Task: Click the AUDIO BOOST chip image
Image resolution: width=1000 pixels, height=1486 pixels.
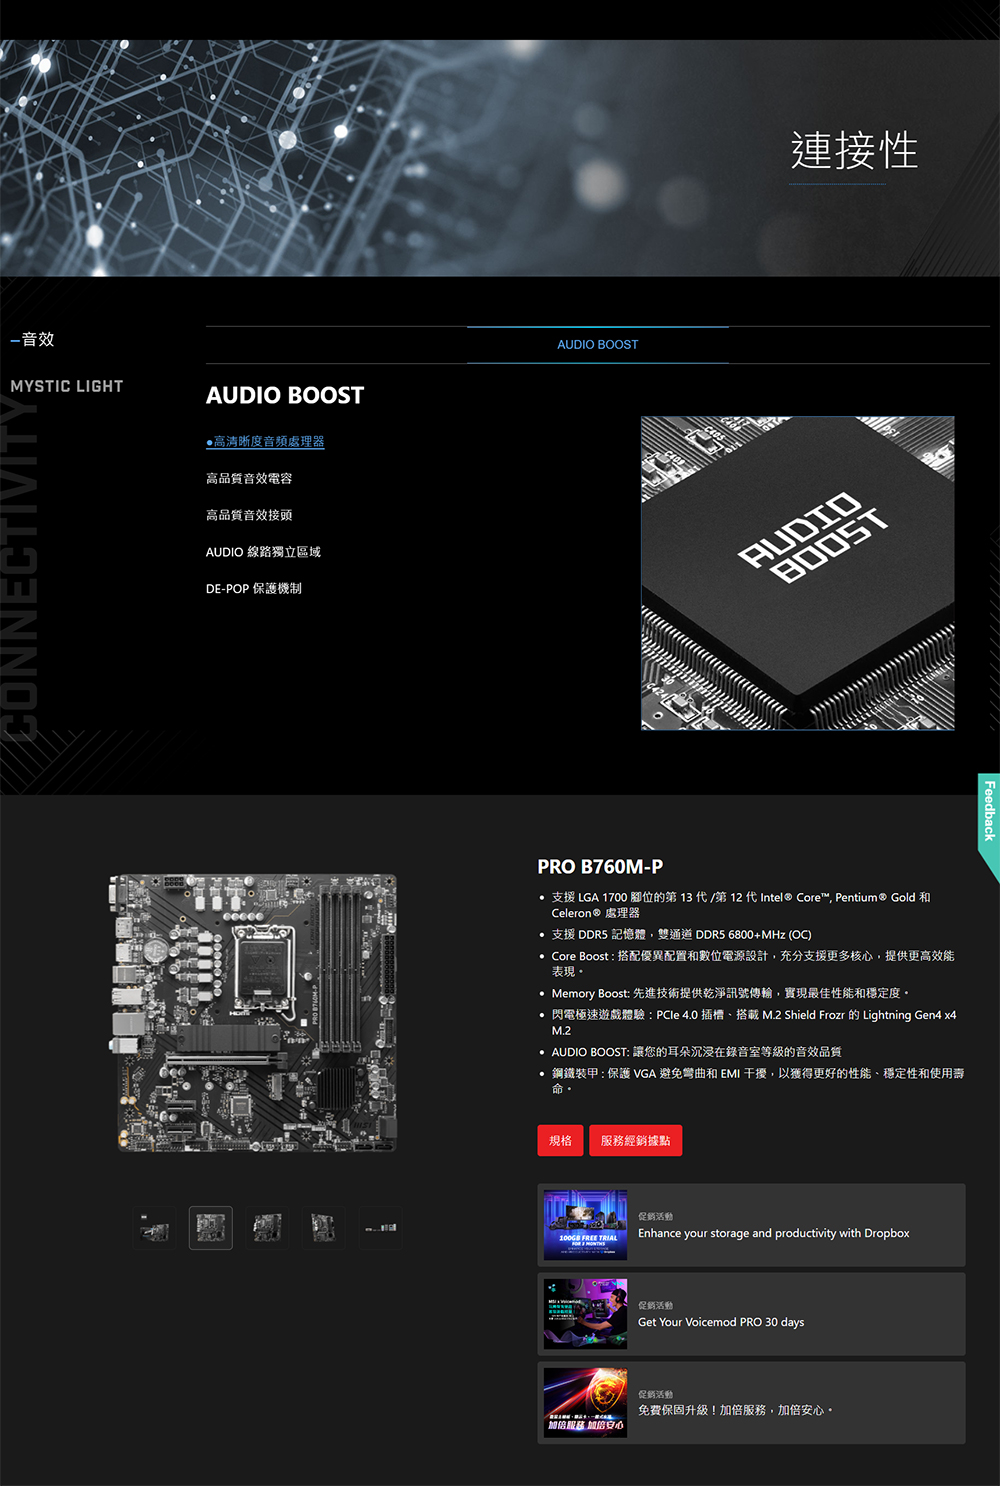Action: tap(798, 573)
